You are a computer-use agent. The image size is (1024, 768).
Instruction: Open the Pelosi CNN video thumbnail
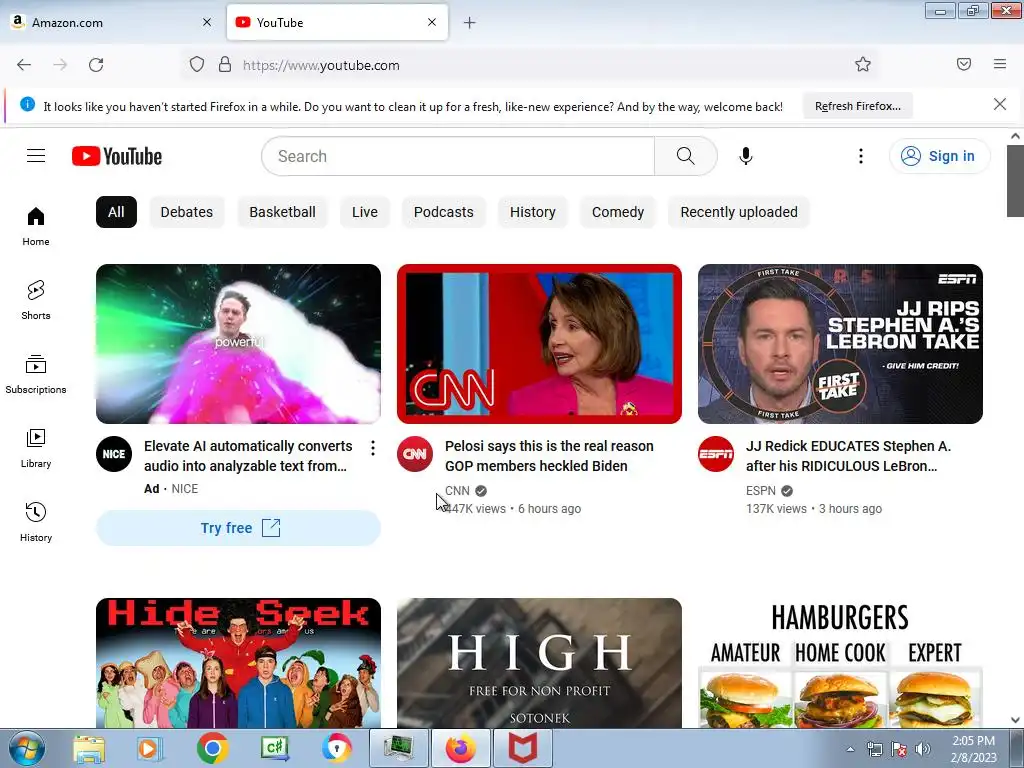(x=539, y=344)
